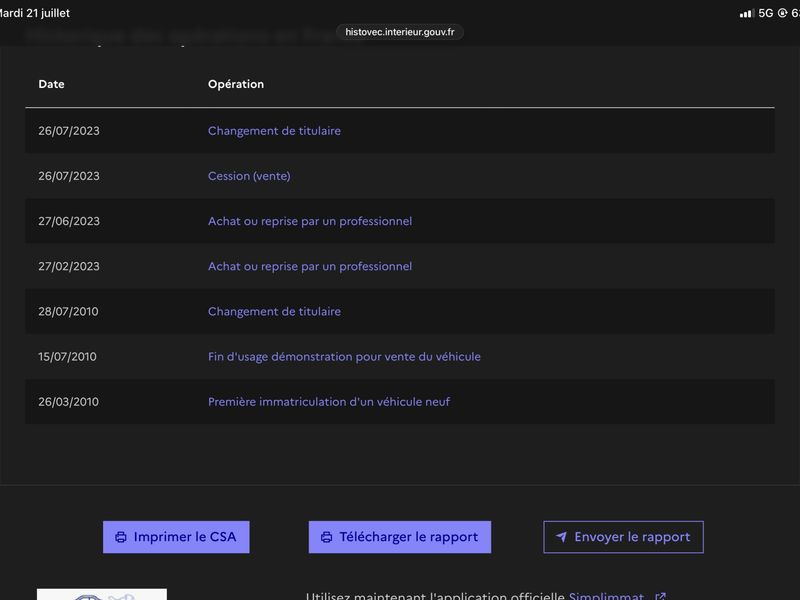Screen dimensions: 800x600
Task: Click the paper plane icon on Envoyer le rapport
Action: [x=561, y=537]
